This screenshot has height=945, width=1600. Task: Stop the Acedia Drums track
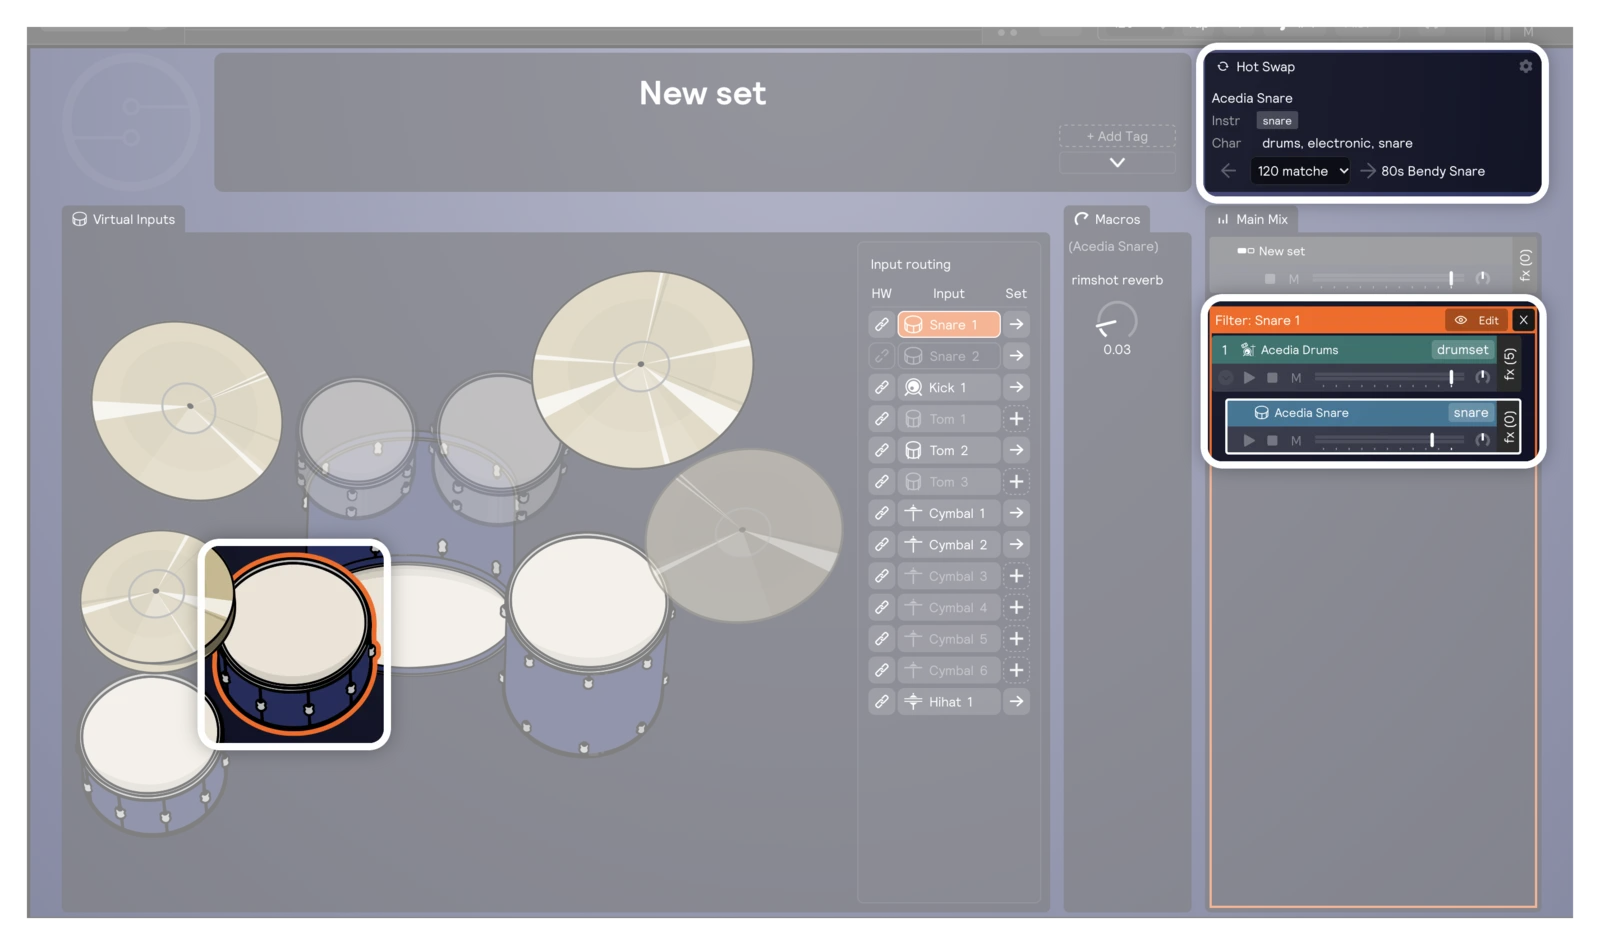(x=1272, y=378)
